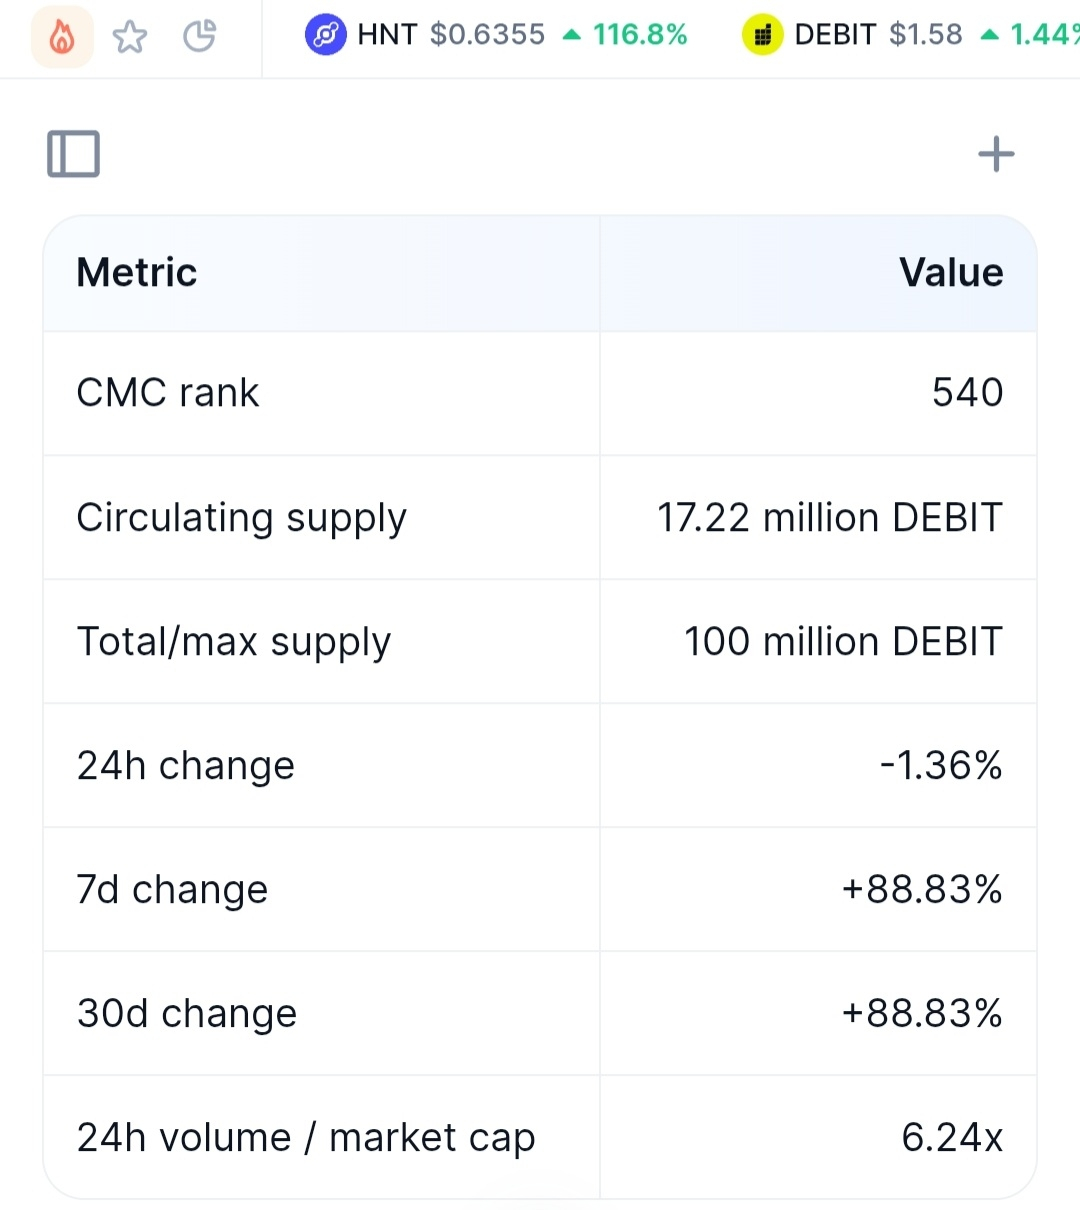The image size is (1080, 1210).
Task: Click the 7d change row label
Action: click(x=173, y=890)
